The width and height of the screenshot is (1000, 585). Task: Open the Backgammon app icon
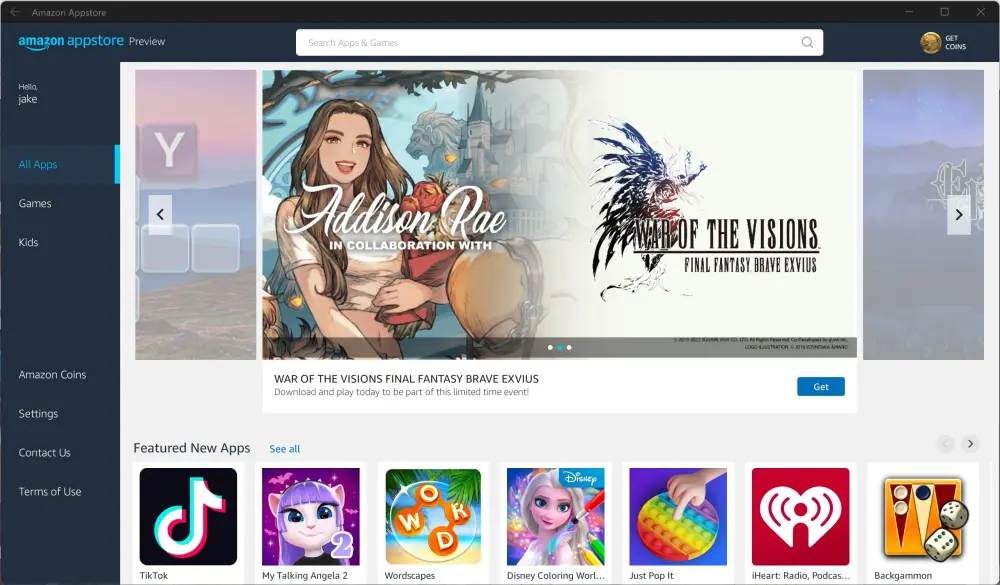point(923,516)
